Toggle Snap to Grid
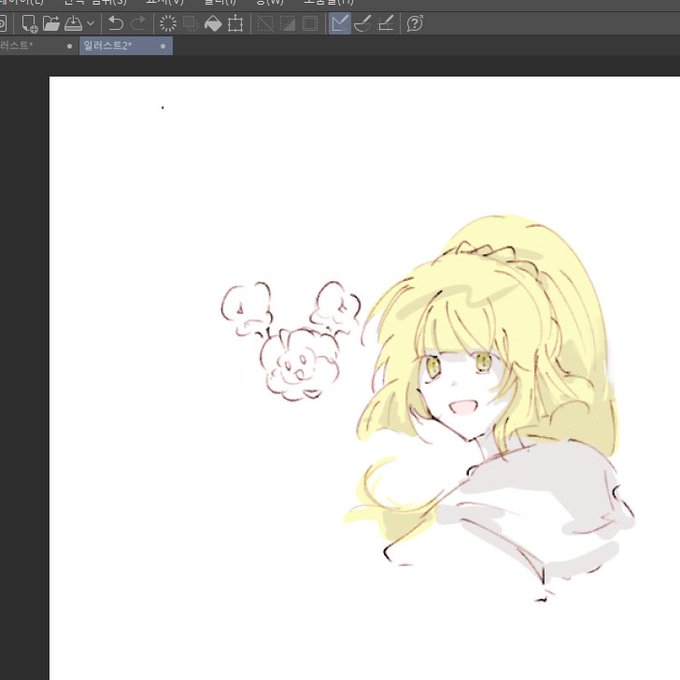The image size is (680, 680). (386, 24)
